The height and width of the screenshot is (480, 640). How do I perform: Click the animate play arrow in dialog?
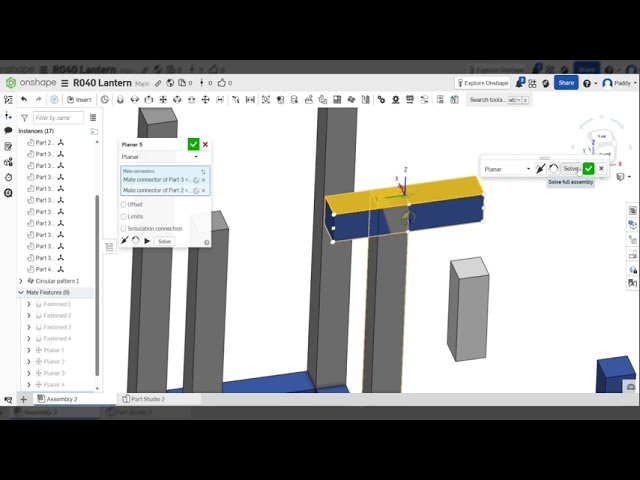147,241
